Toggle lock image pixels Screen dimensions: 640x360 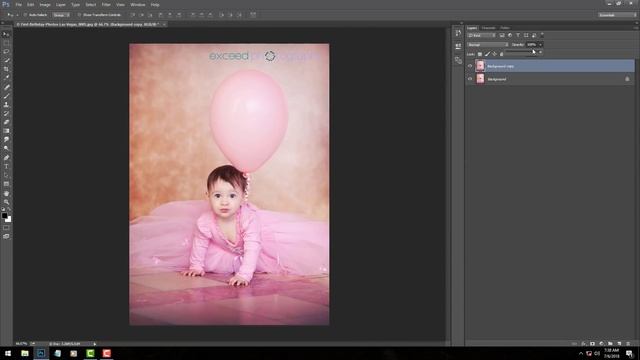pos(487,54)
